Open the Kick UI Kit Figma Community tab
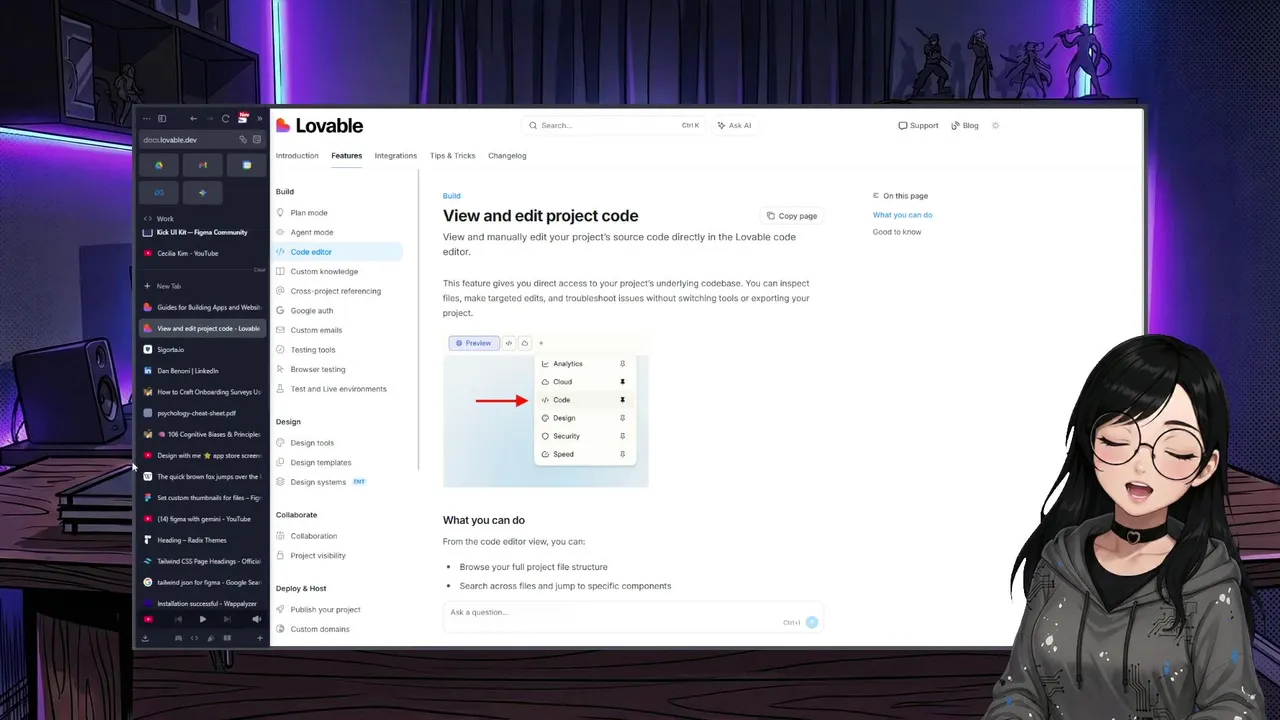Screen dimensions: 1280x720 [x=203, y=232]
